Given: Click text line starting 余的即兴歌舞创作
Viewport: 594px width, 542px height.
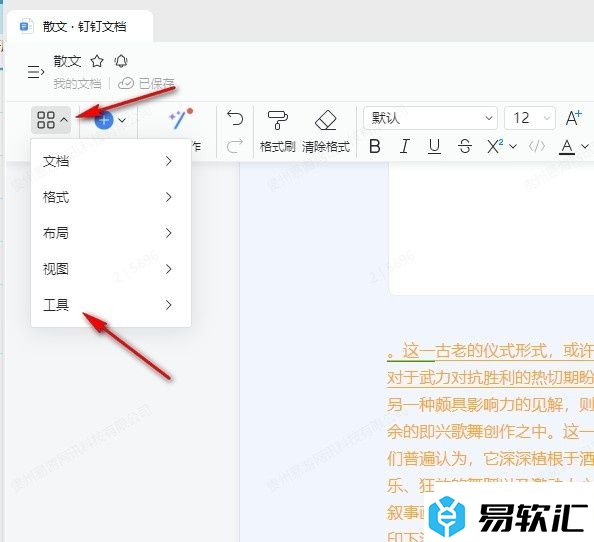Looking at the screenshot, I should tap(490, 432).
